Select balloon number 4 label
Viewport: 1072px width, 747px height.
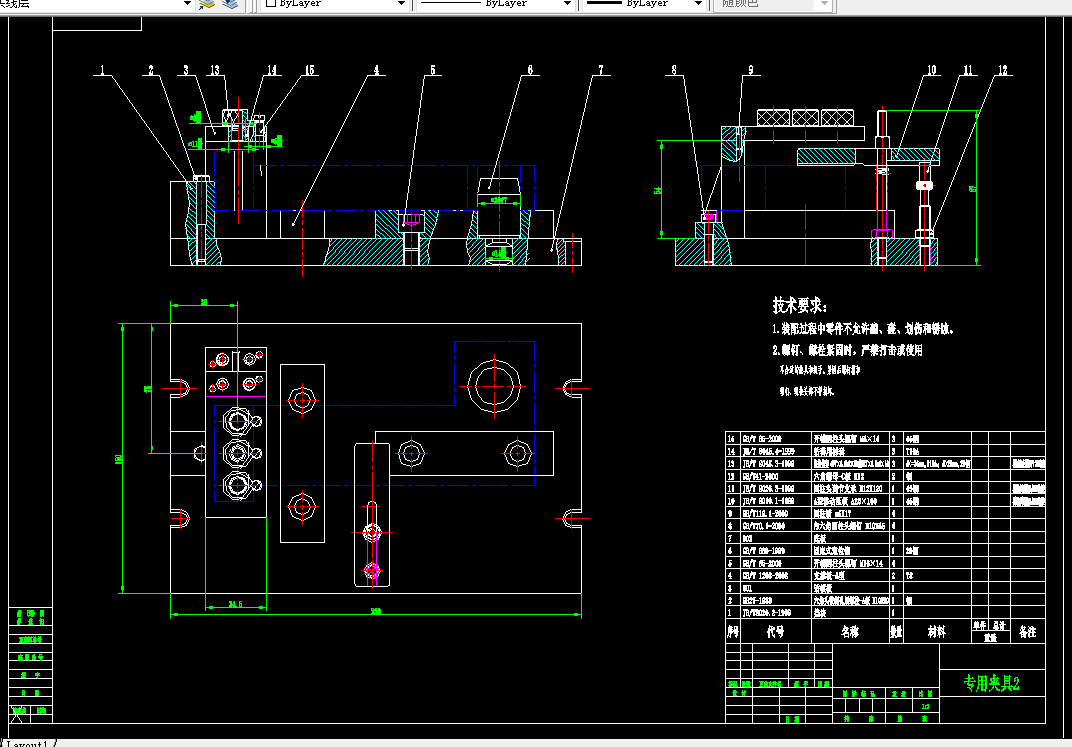376,70
